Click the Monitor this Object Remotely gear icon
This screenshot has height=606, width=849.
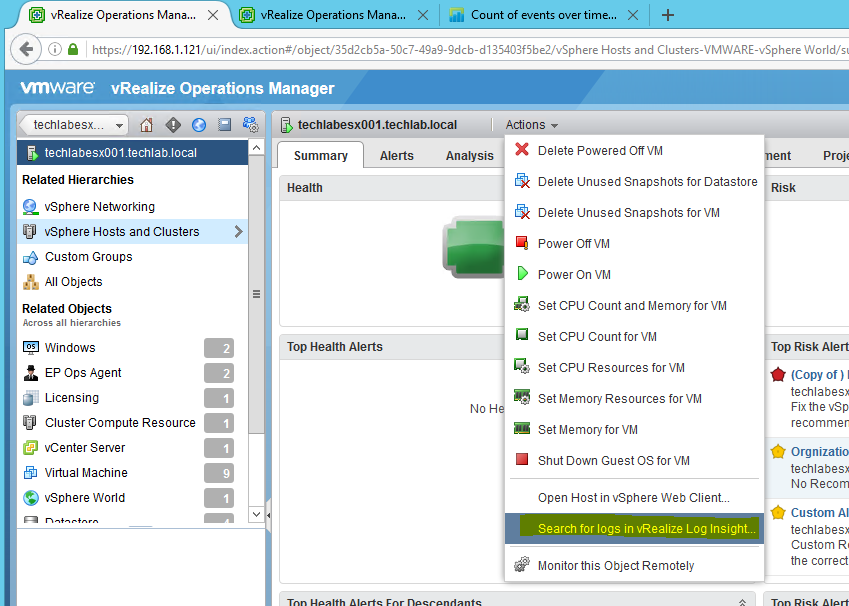coord(522,565)
